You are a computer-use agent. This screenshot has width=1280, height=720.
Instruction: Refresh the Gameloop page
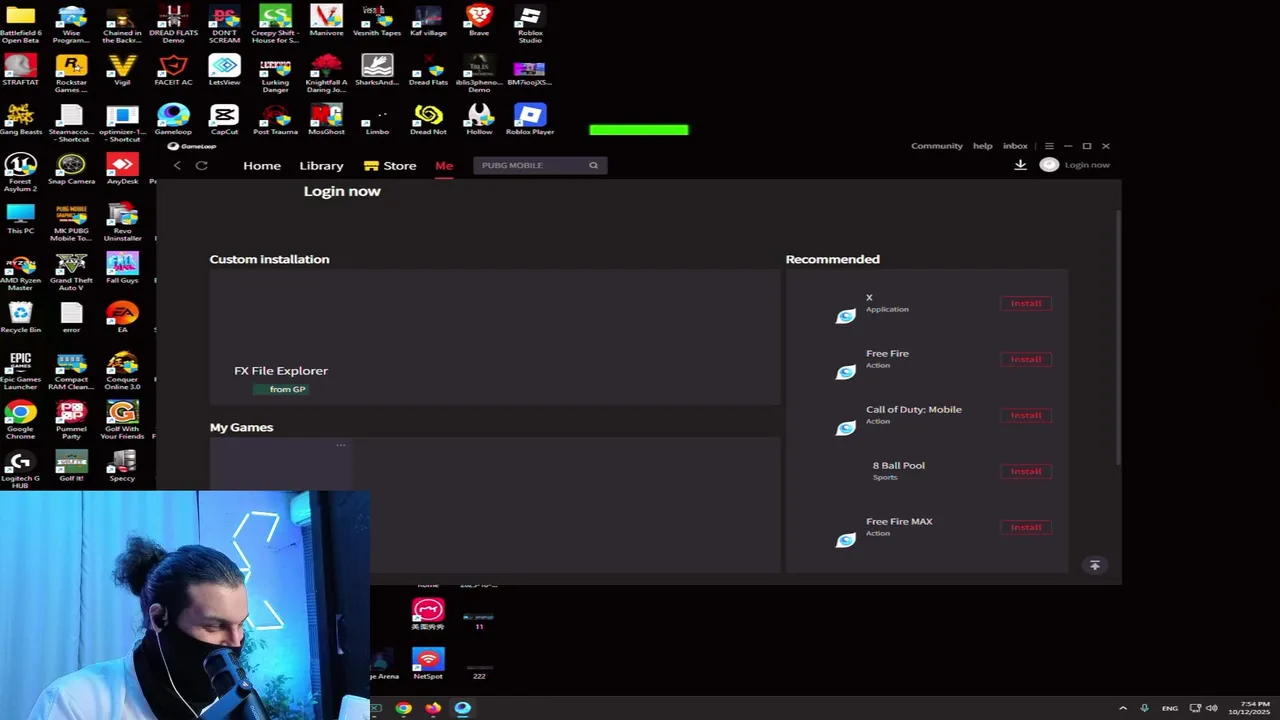click(201, 165)
